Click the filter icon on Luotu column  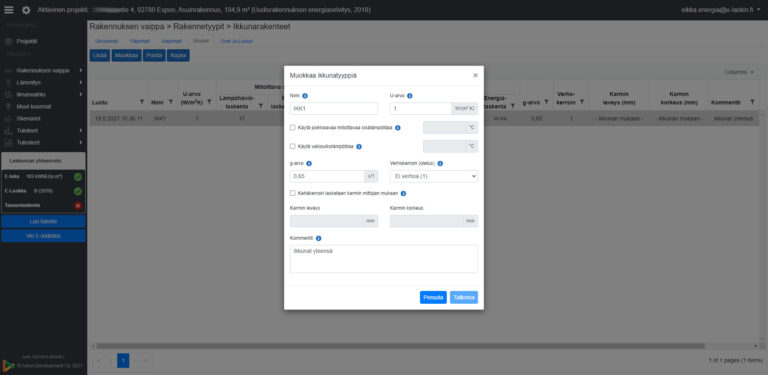point(142,102)
